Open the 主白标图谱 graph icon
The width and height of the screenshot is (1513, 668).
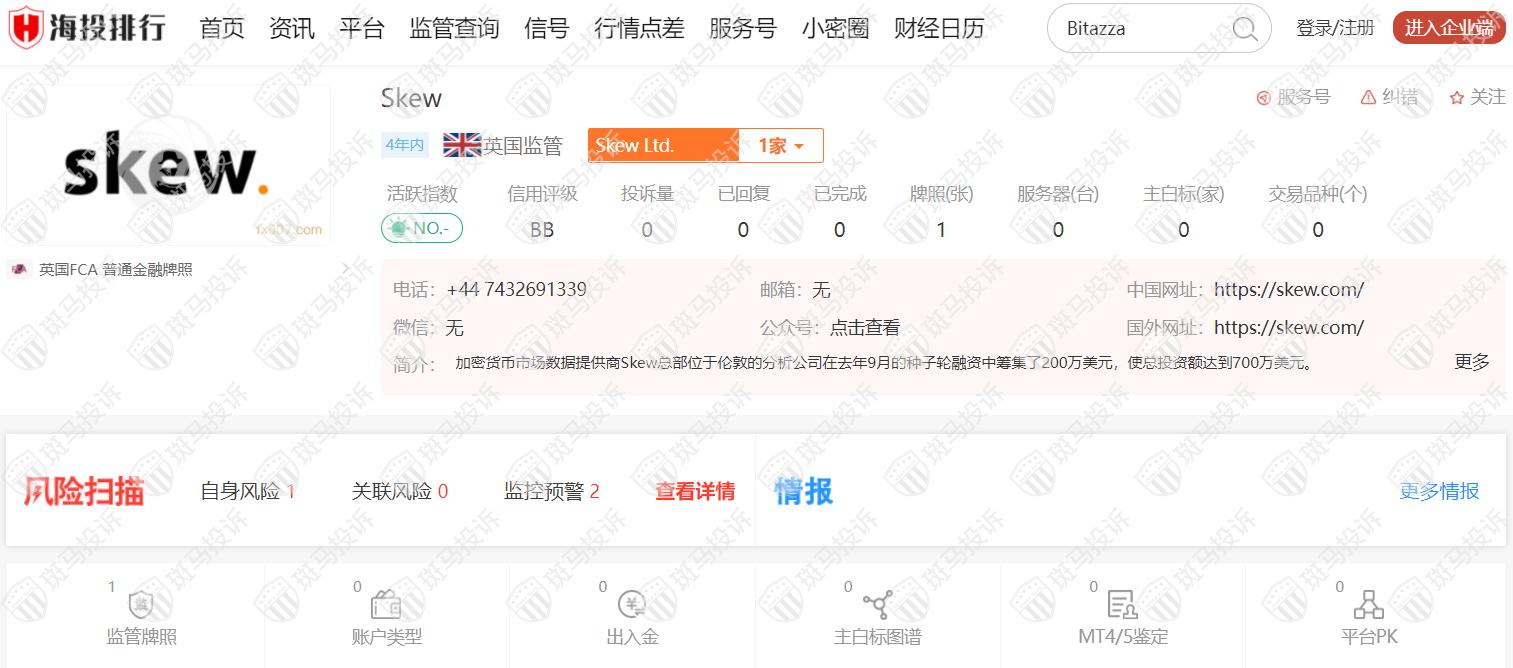pyautogui.click(x=877, y=604)
